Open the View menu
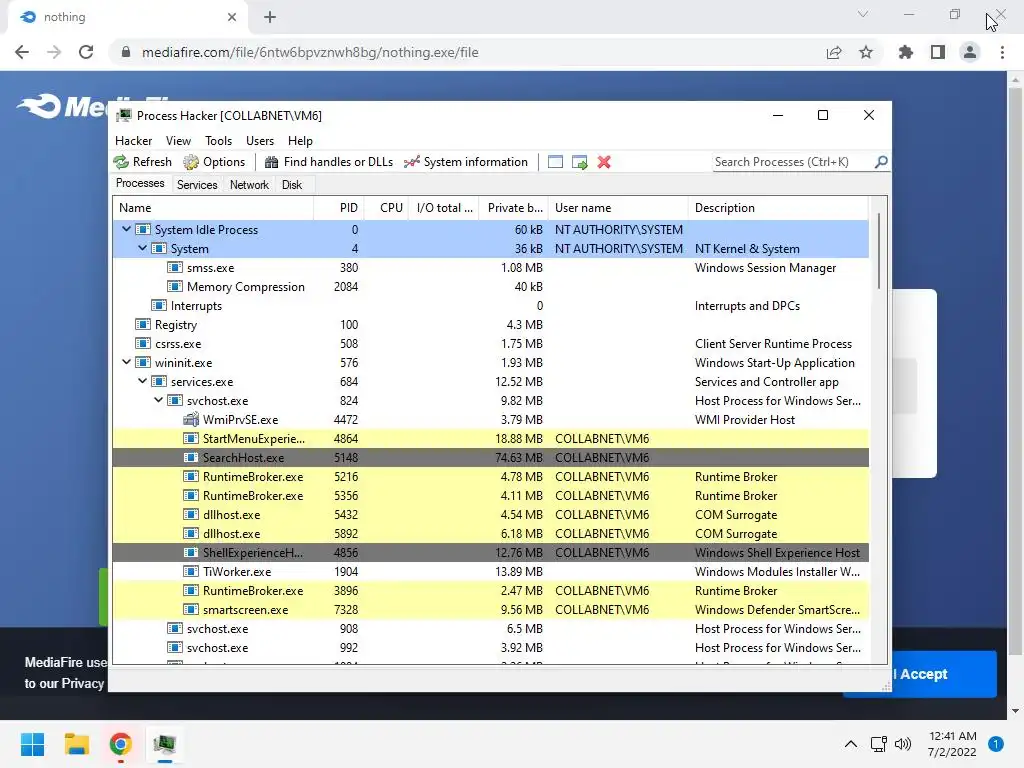The height and width of the screenshot is (768, 1024). click(178, 140)
